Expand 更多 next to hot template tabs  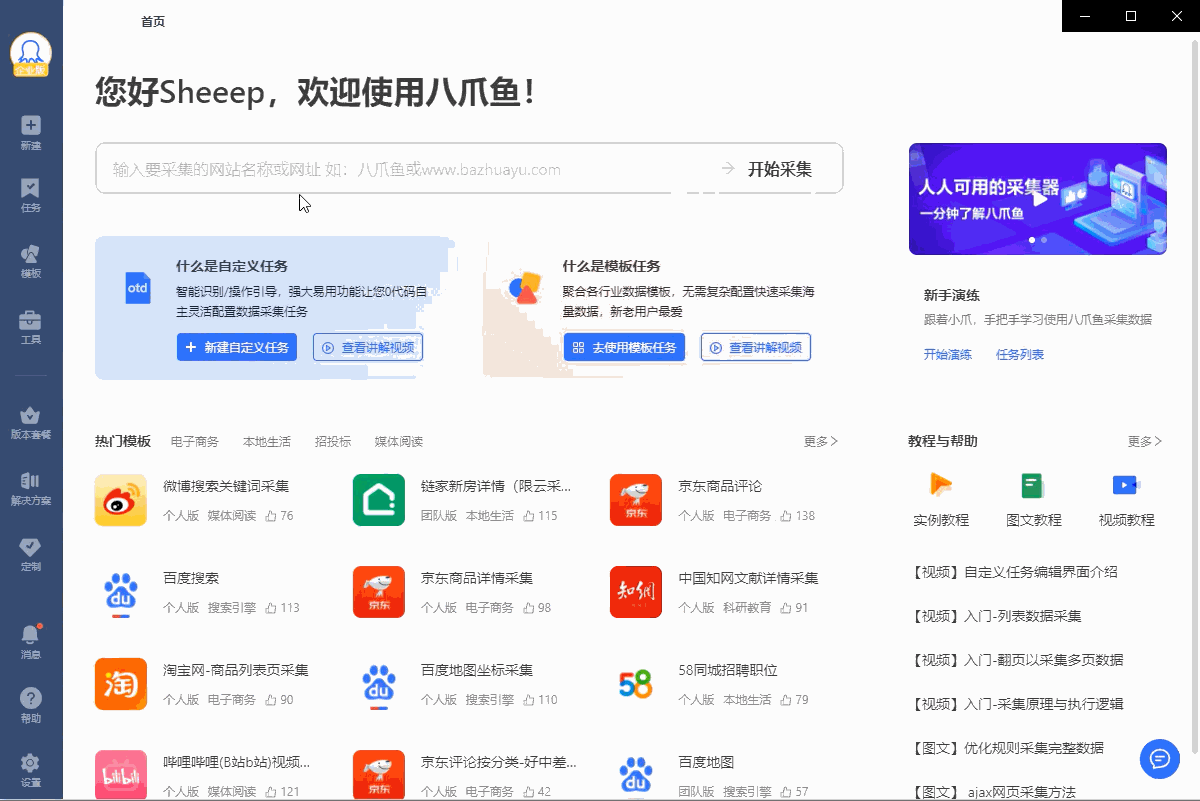(821, 441)
